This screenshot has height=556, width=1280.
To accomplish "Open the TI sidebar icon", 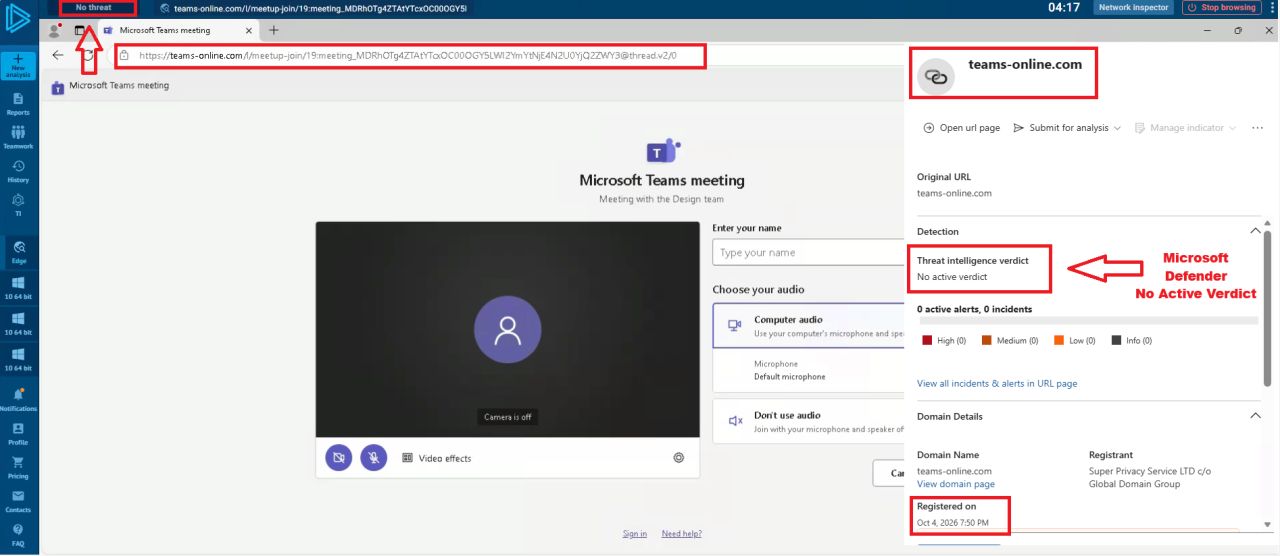I will click(x=18, y=205).
